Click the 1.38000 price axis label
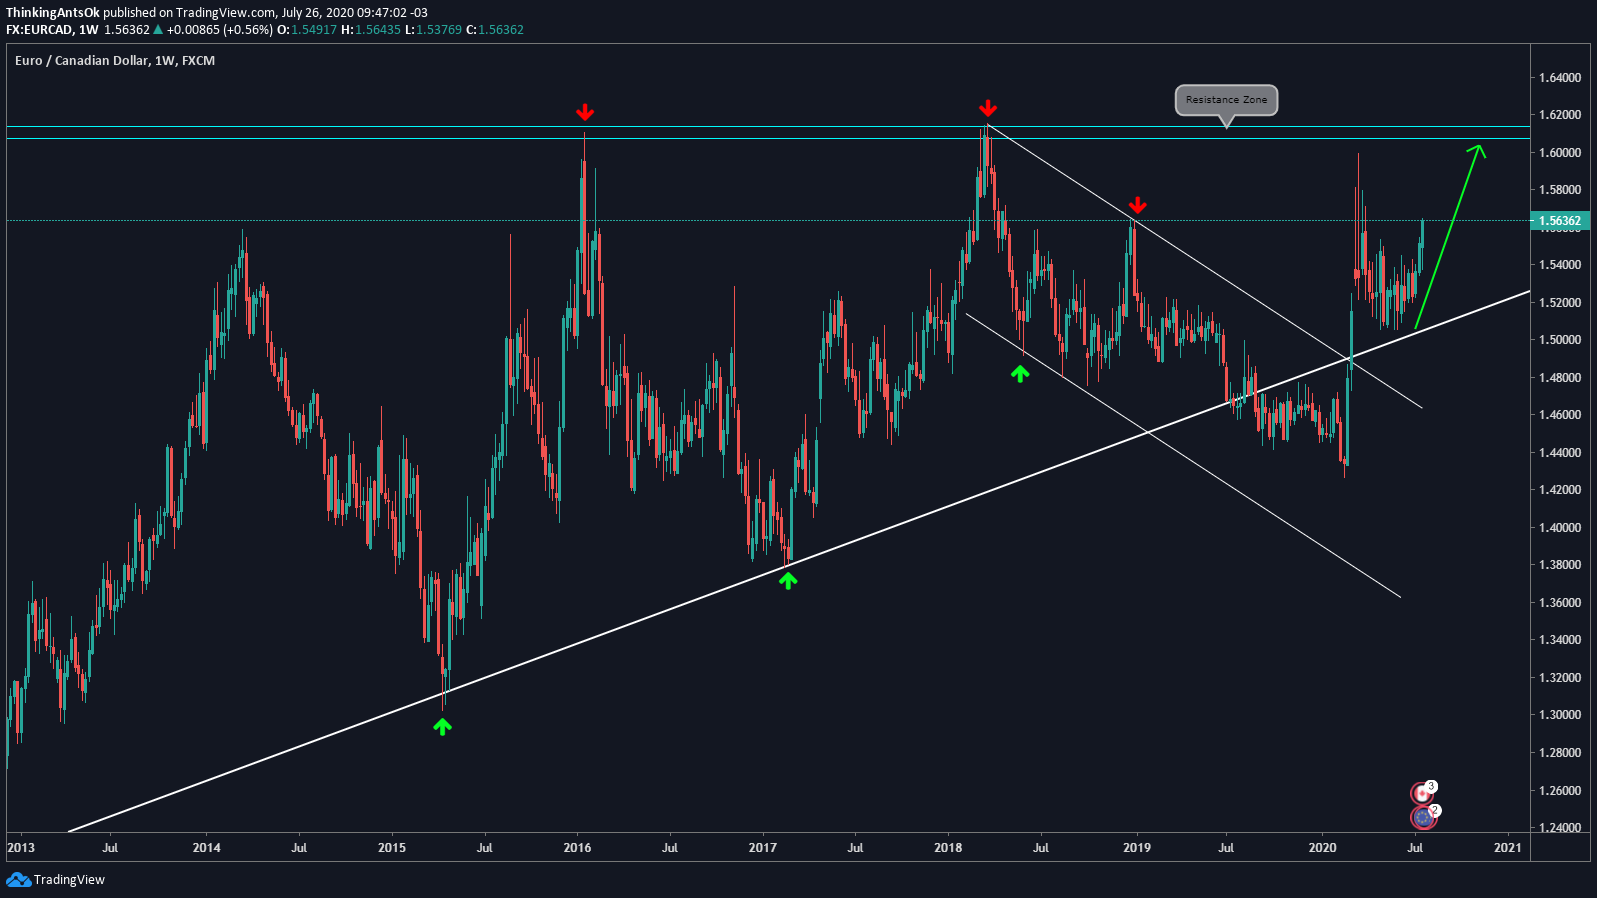This screenshot has height=898, width=1597. pos(1560,565)
